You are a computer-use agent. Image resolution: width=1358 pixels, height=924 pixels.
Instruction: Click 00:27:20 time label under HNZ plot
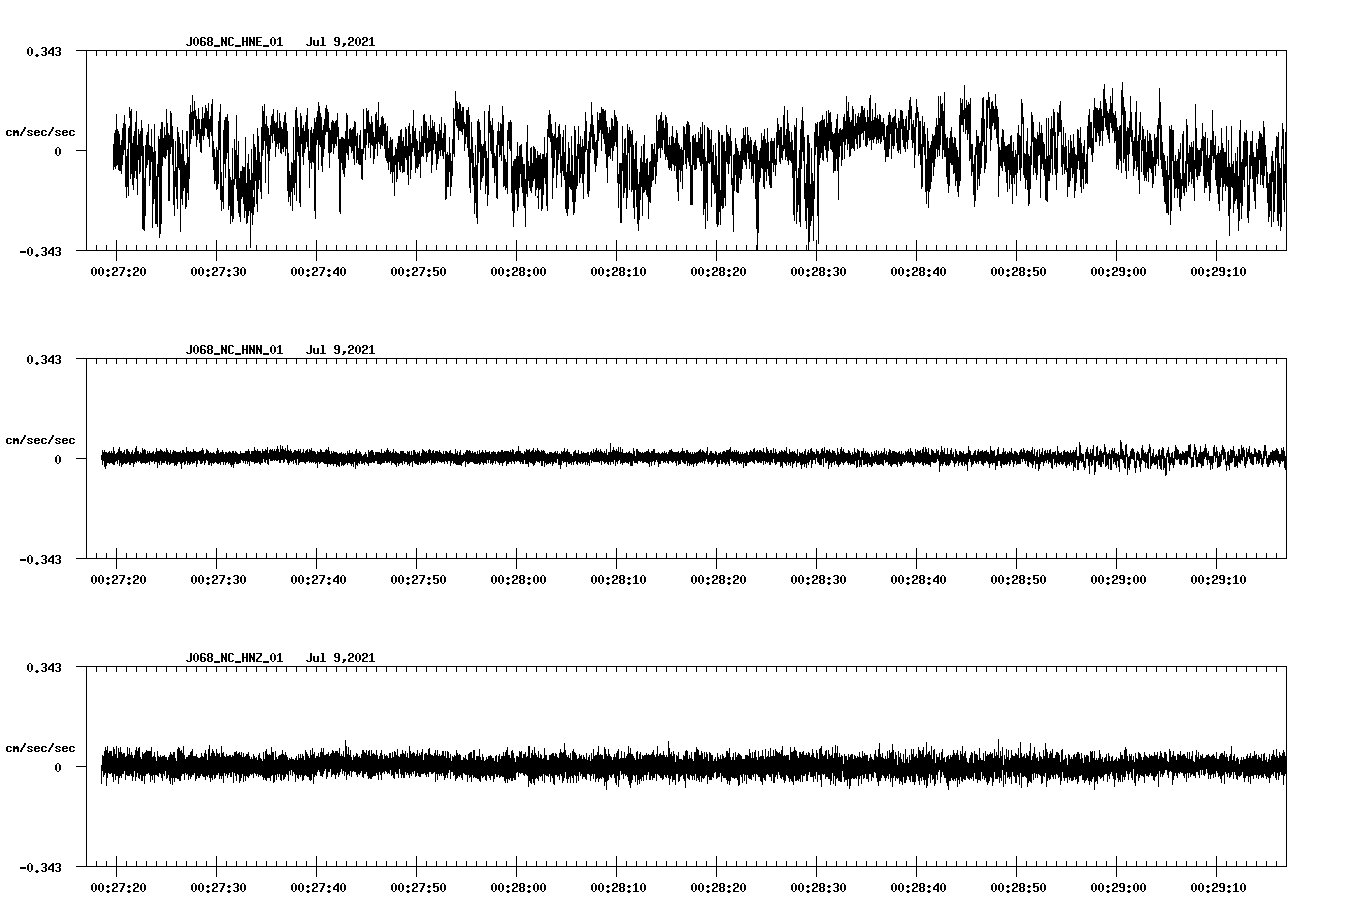(118, 887)
